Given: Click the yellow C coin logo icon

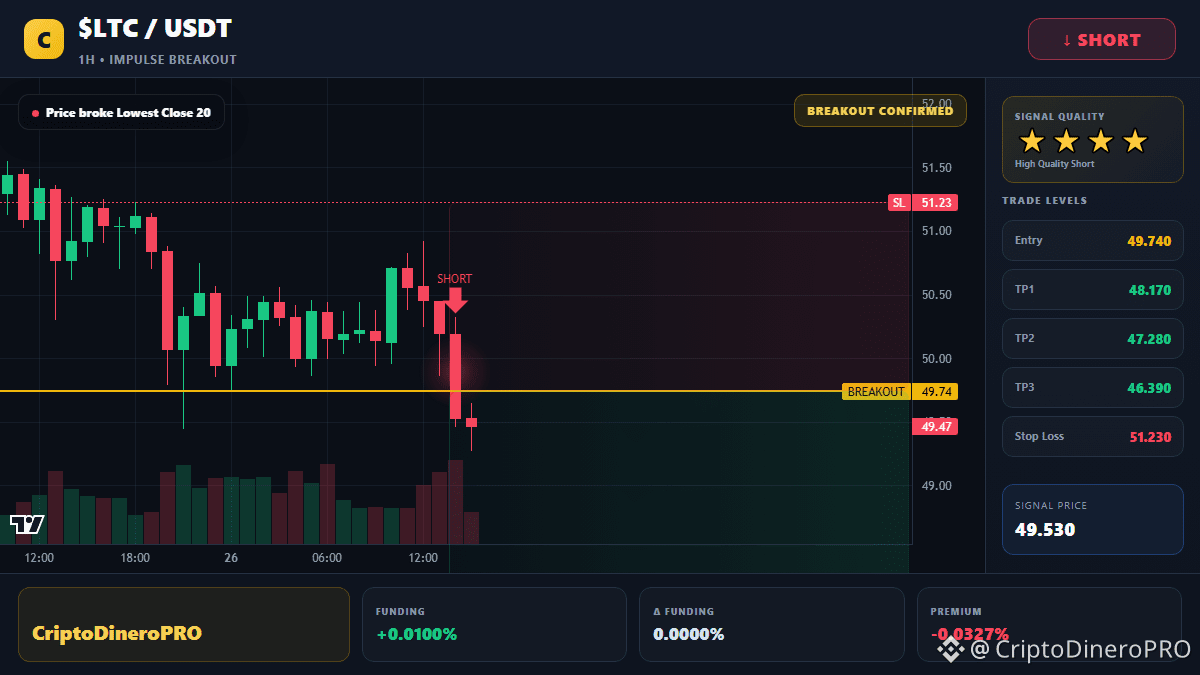Looking at the screenshot, I should 44,39.
